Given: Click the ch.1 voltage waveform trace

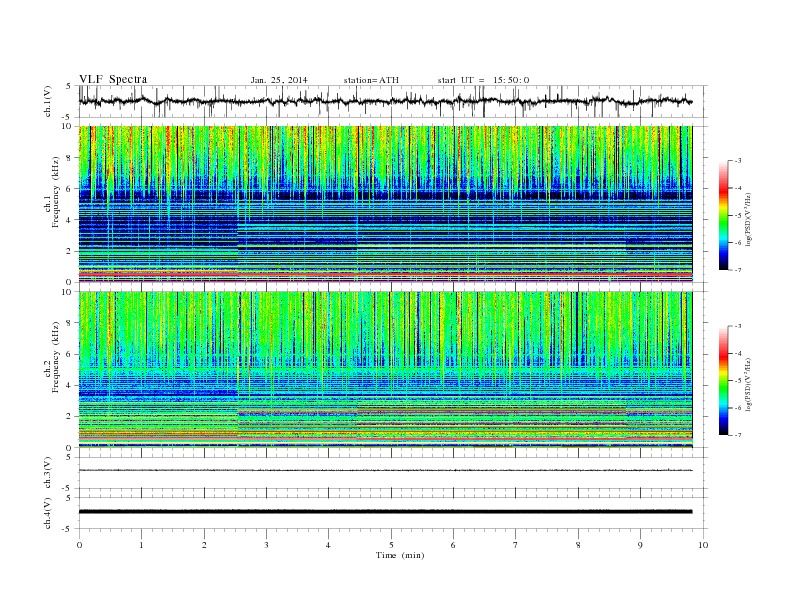Looking at the screenshot, I should (x=385, y=101).
